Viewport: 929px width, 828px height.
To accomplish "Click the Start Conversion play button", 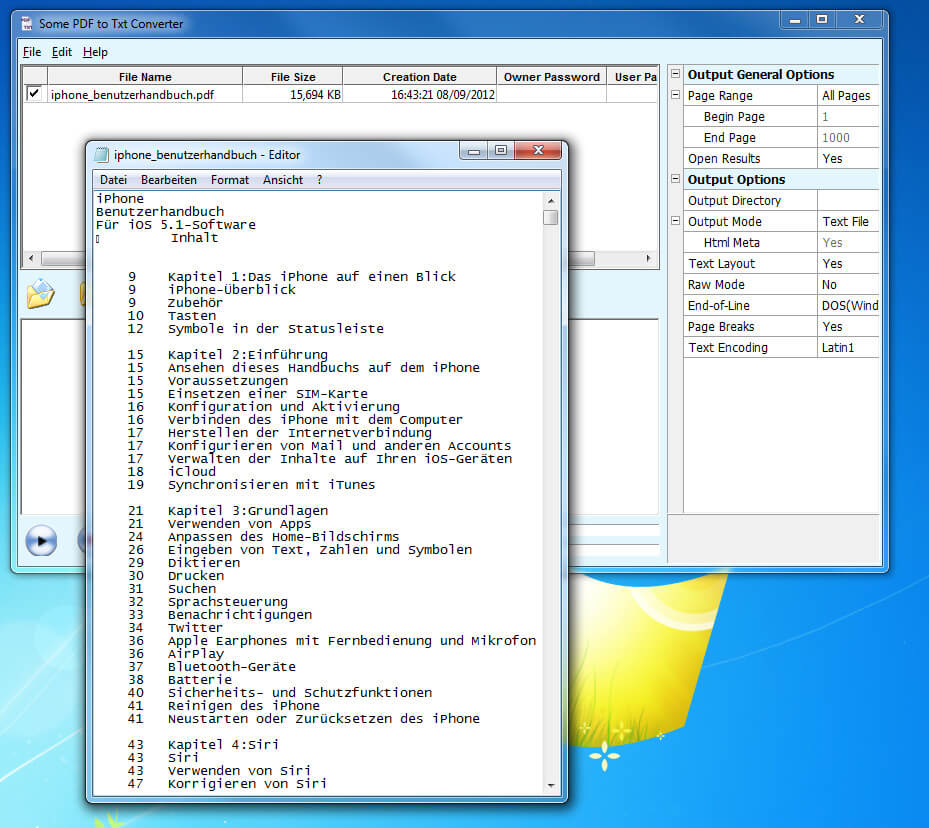I will (41, 541).
